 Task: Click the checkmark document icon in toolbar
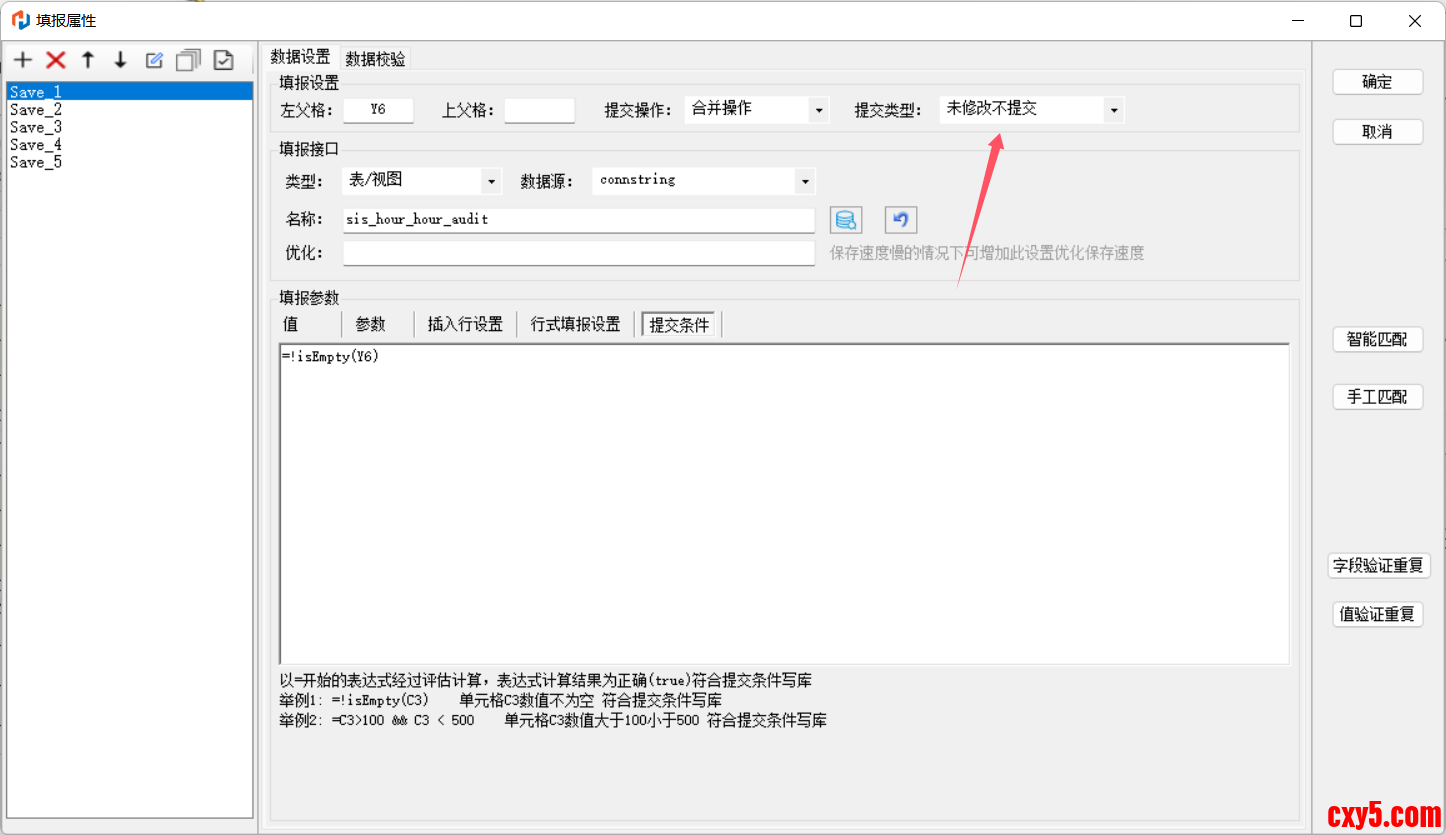(x=223, y=60)
